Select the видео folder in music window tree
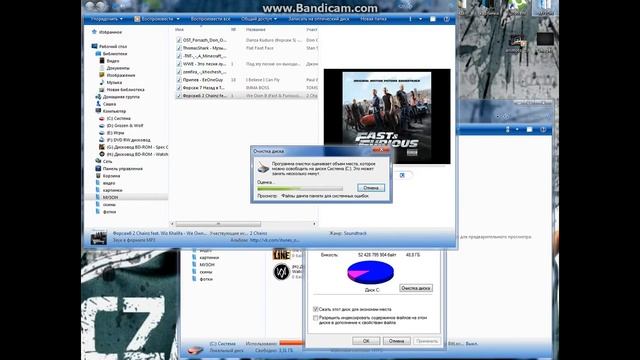 (109, 183)
